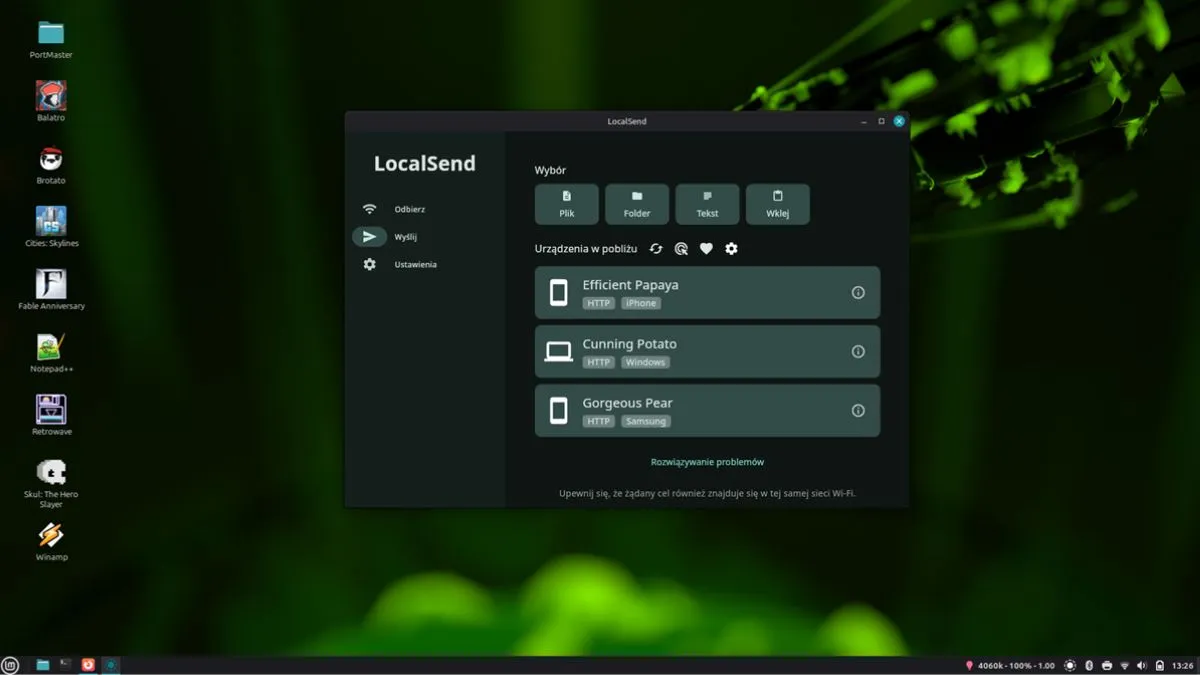Open network Wi-Fi tray icon

pos(1125,666)
